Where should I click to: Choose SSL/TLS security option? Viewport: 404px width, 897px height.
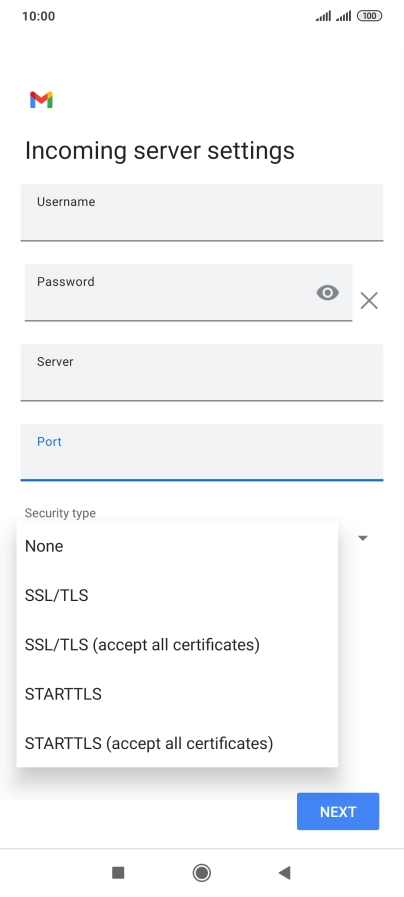pyautogui.click(x=177, y=595)
